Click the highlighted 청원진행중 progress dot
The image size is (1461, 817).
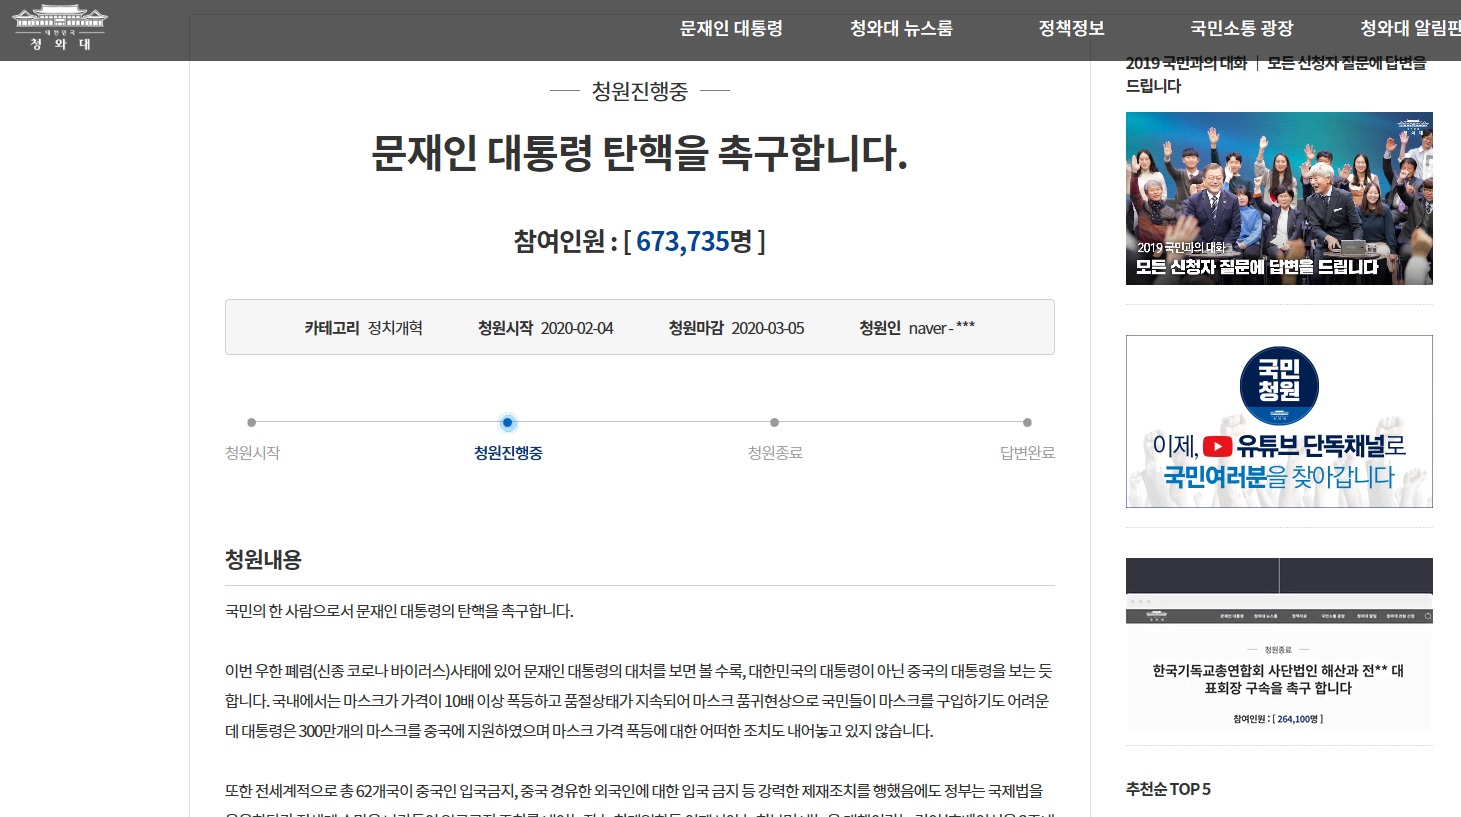508,423
